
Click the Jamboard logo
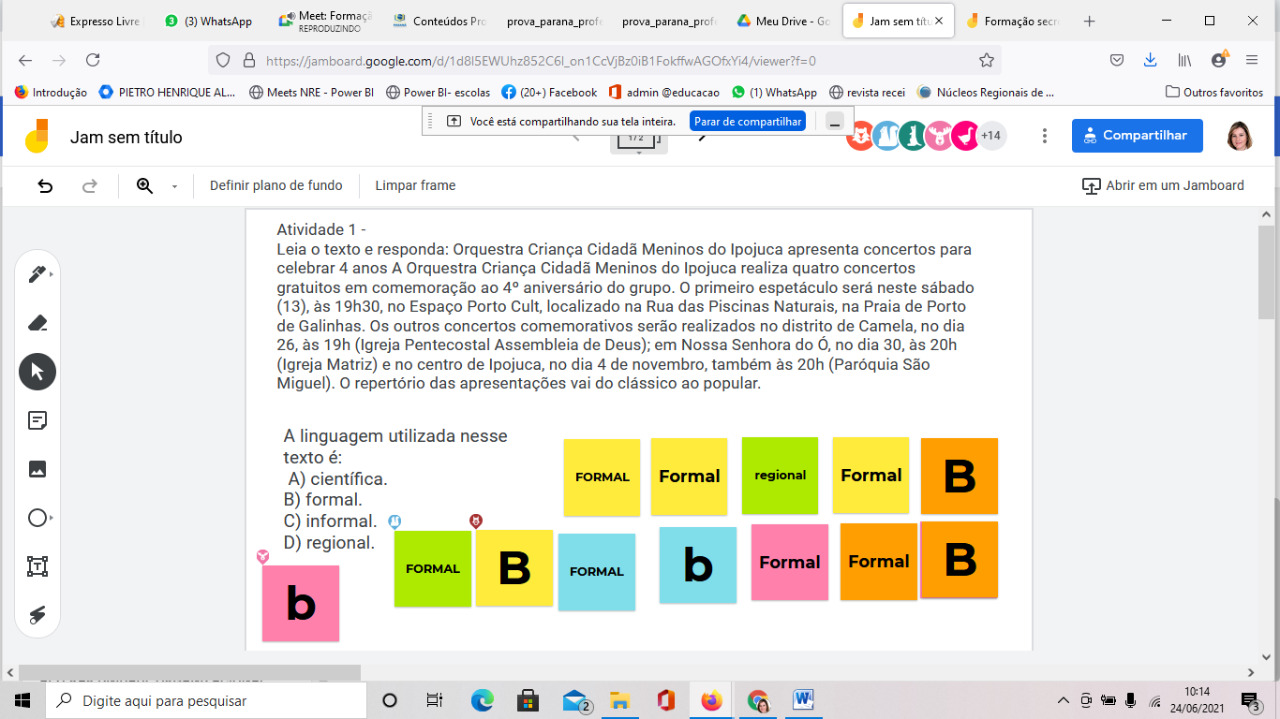[36, 136]
